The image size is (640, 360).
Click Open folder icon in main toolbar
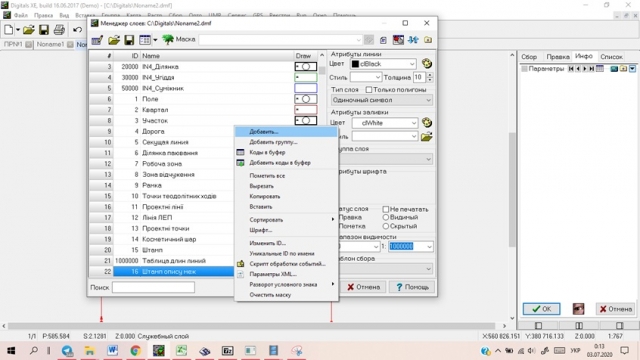click(x=29, y=29)
